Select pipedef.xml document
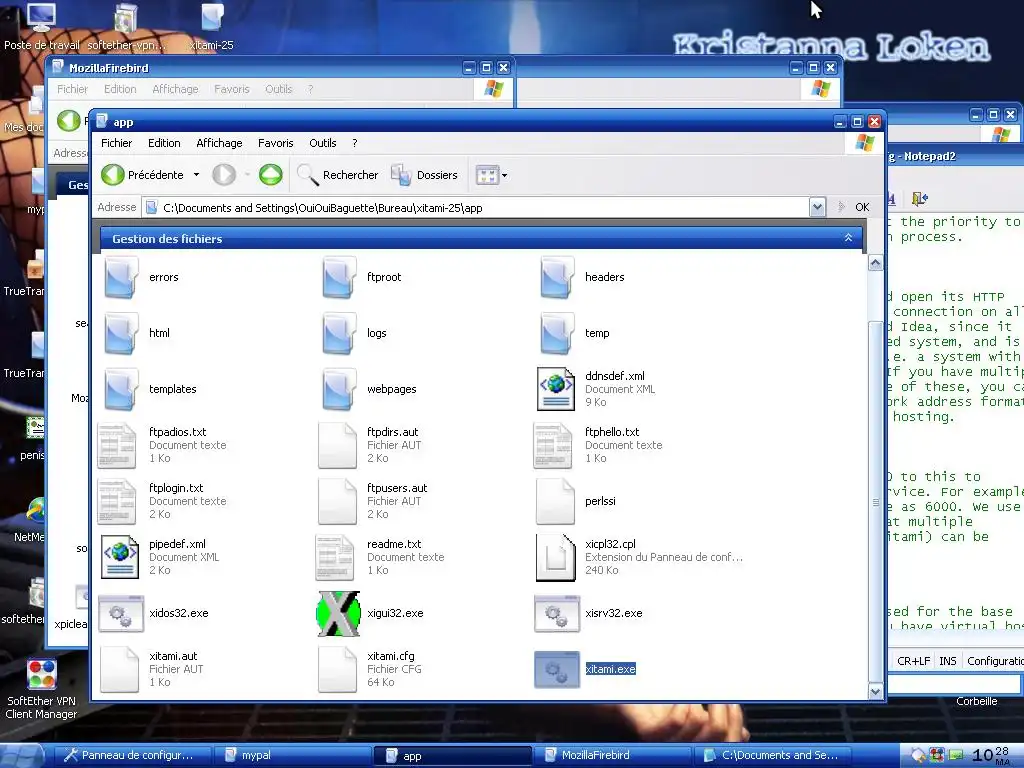 161,557
